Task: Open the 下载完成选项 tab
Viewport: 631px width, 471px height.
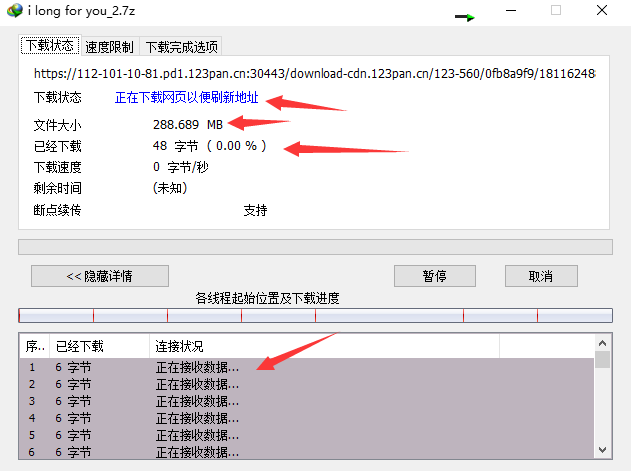Action: coord(181,47)
